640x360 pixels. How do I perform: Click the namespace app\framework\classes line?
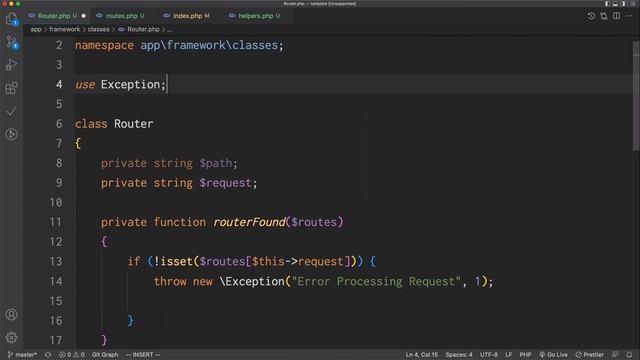point(179,45)
